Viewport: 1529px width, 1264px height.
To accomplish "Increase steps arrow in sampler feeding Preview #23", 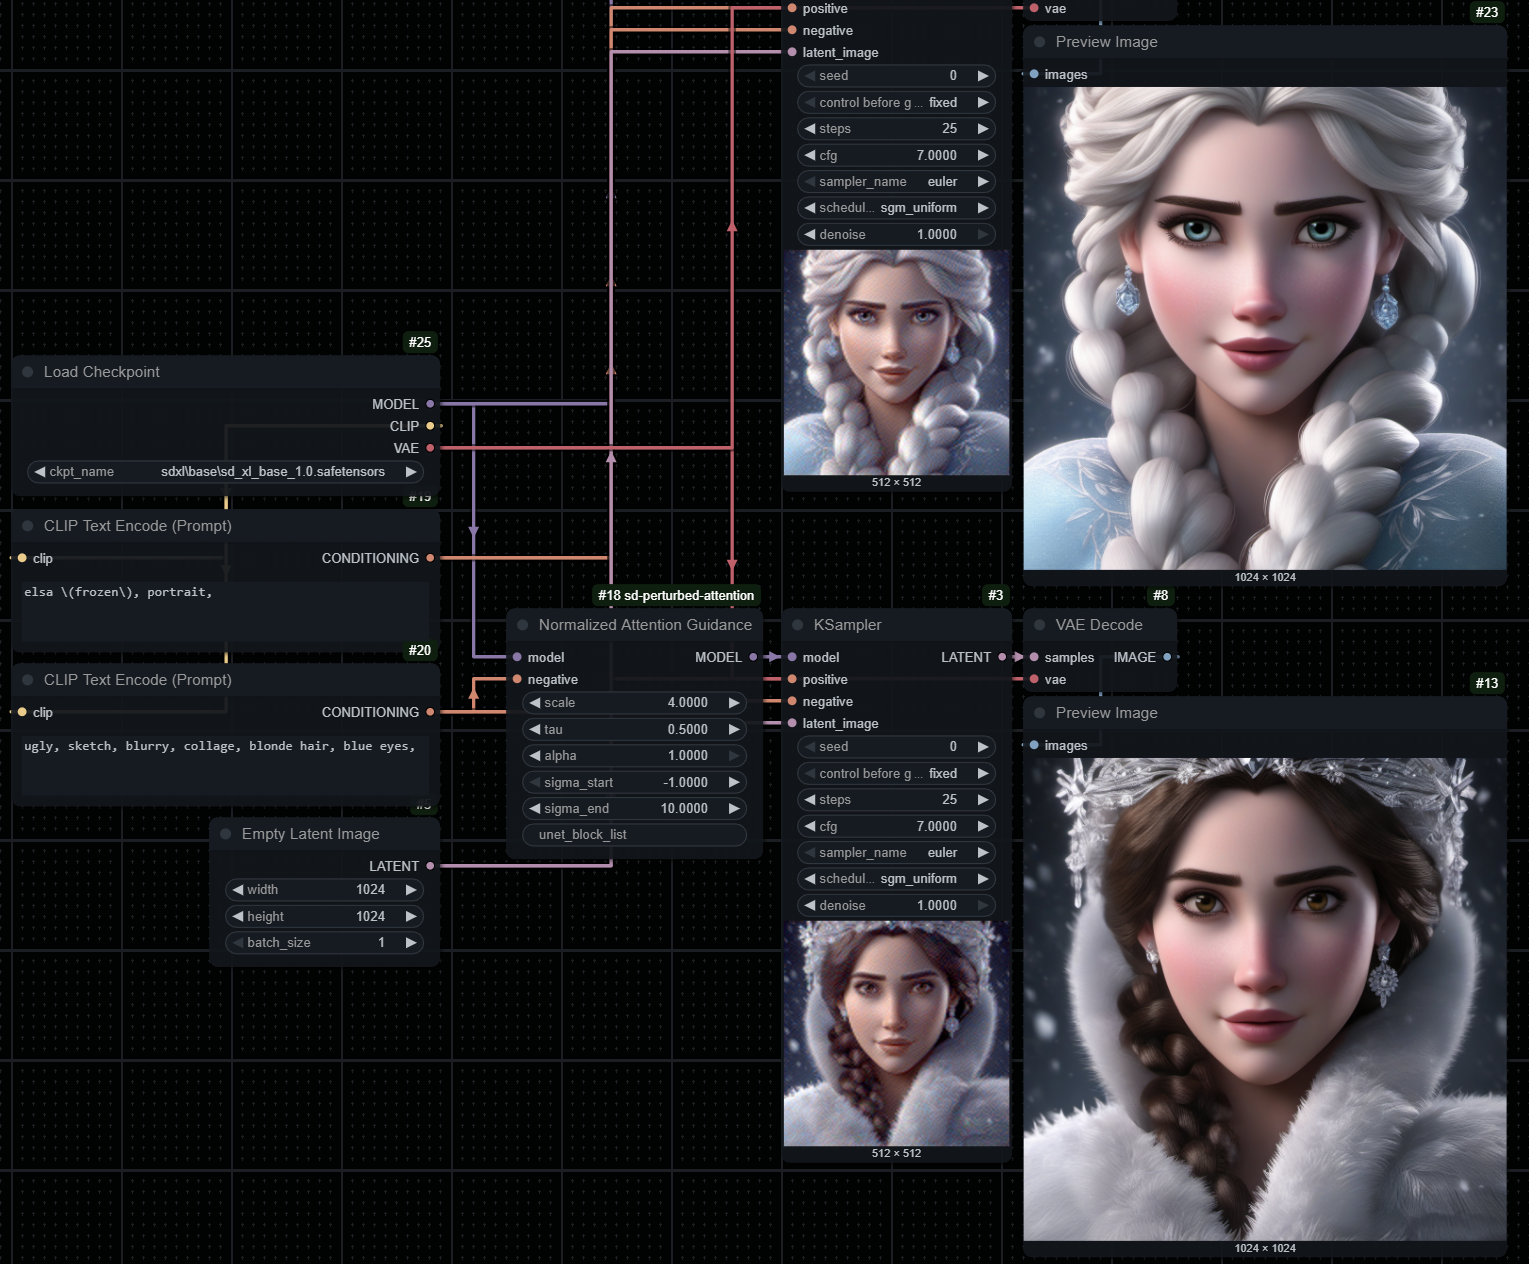I will pyautogui.click(x=983, y=129).
